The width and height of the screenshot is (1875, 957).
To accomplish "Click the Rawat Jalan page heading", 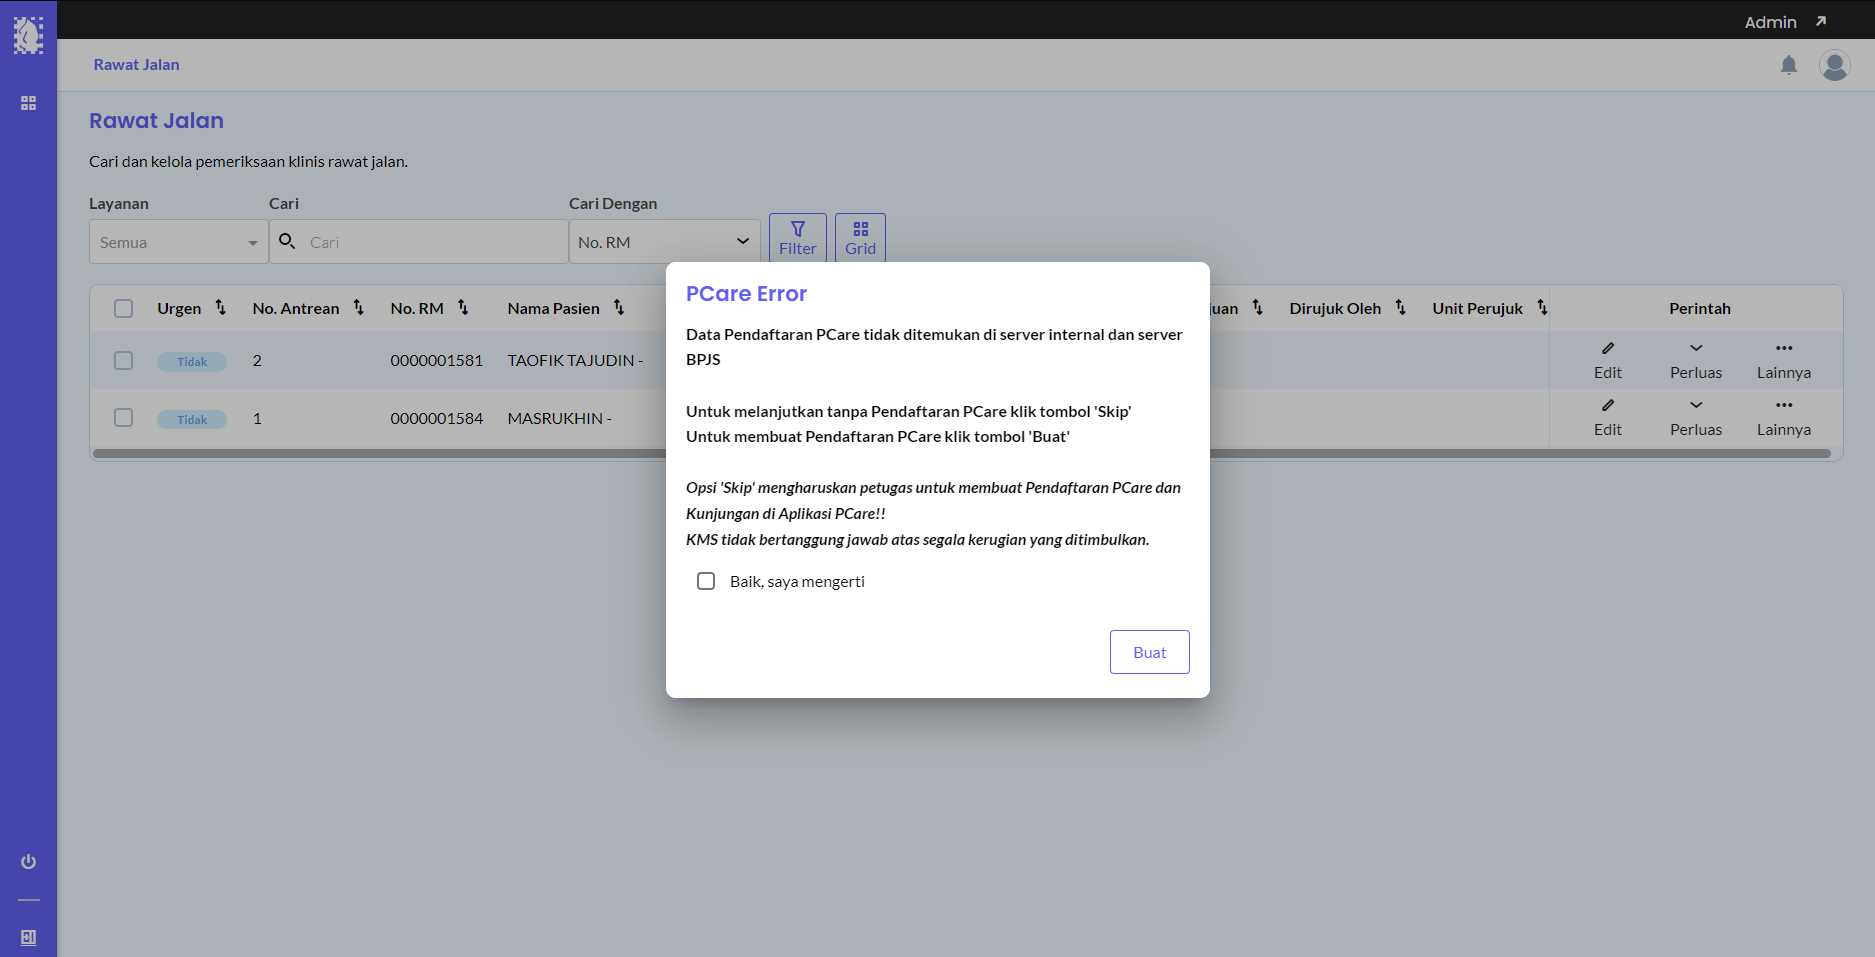I will pyautogui.click(x=157, y=121).
